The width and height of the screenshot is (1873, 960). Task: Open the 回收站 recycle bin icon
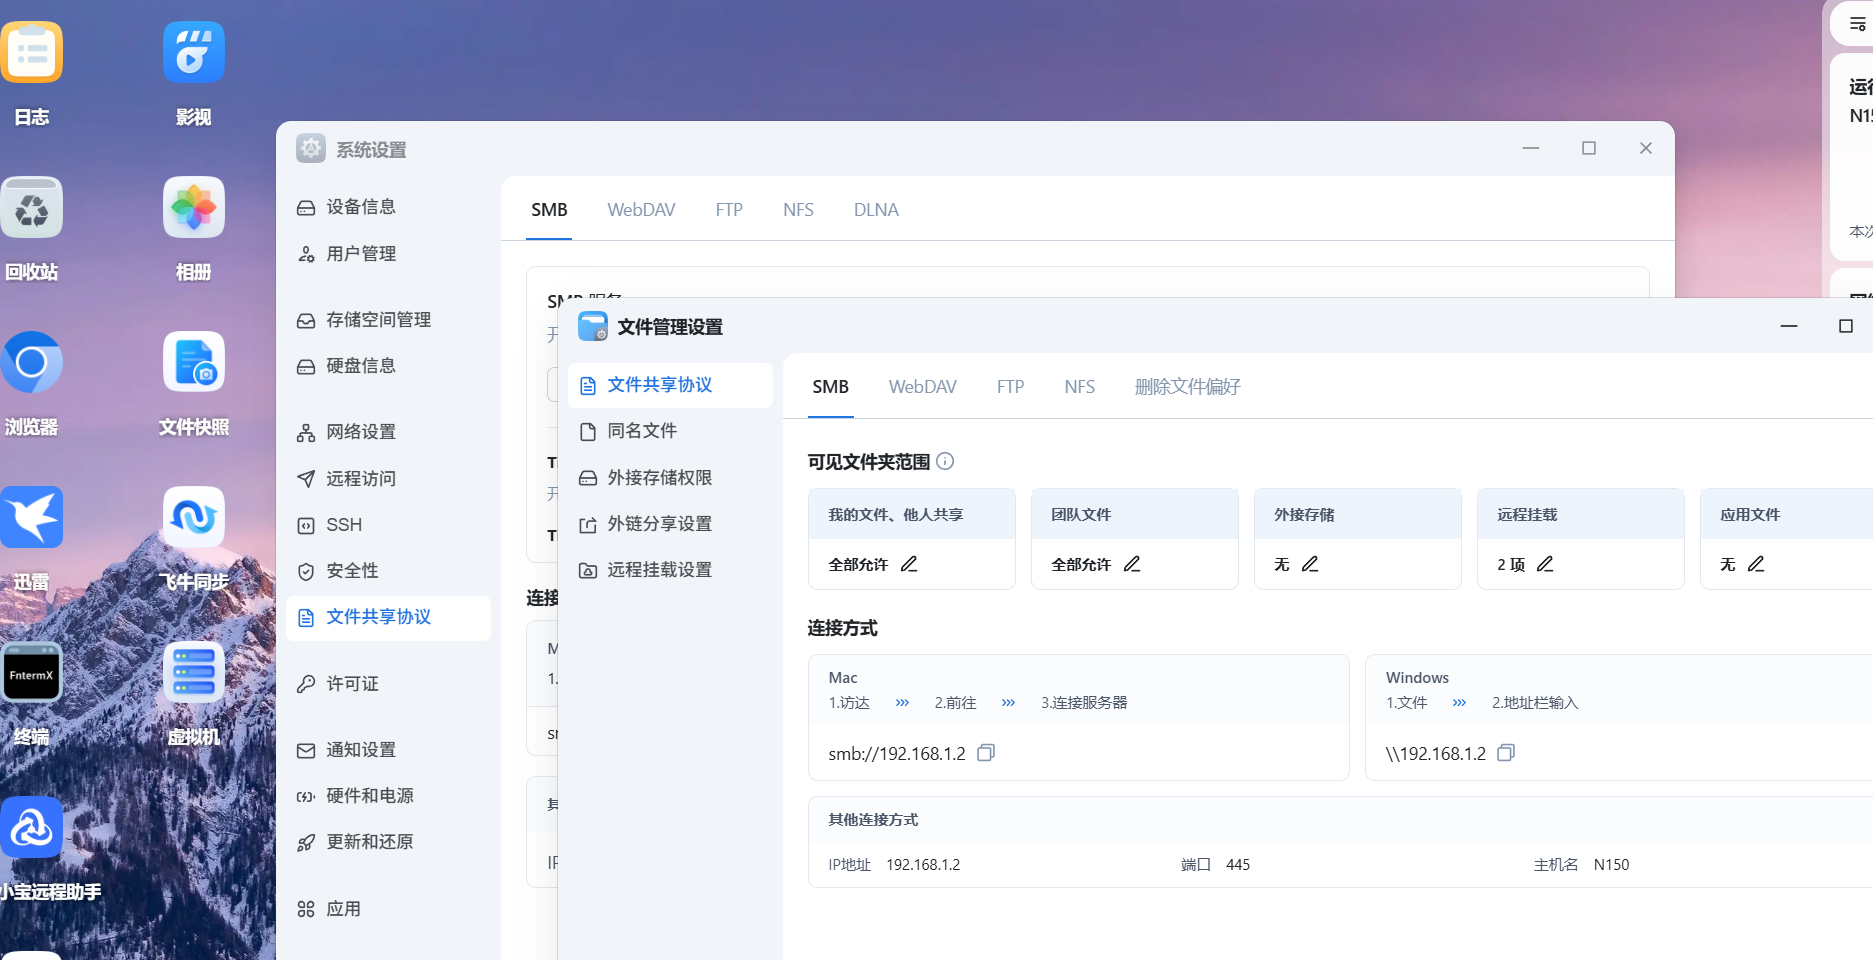32,207
